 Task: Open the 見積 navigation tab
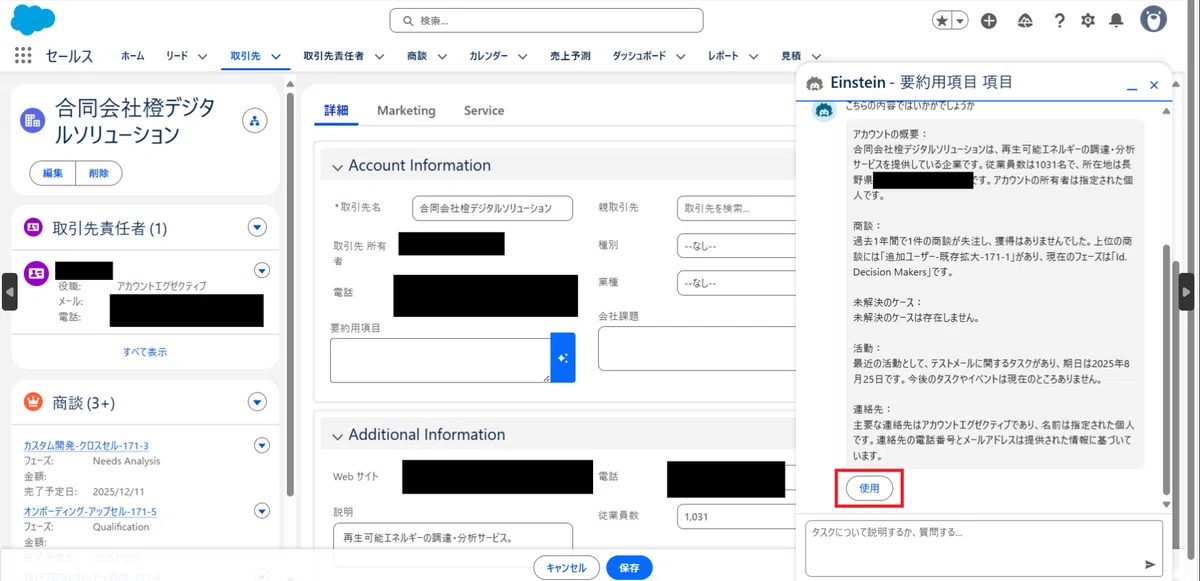[791, 56]
